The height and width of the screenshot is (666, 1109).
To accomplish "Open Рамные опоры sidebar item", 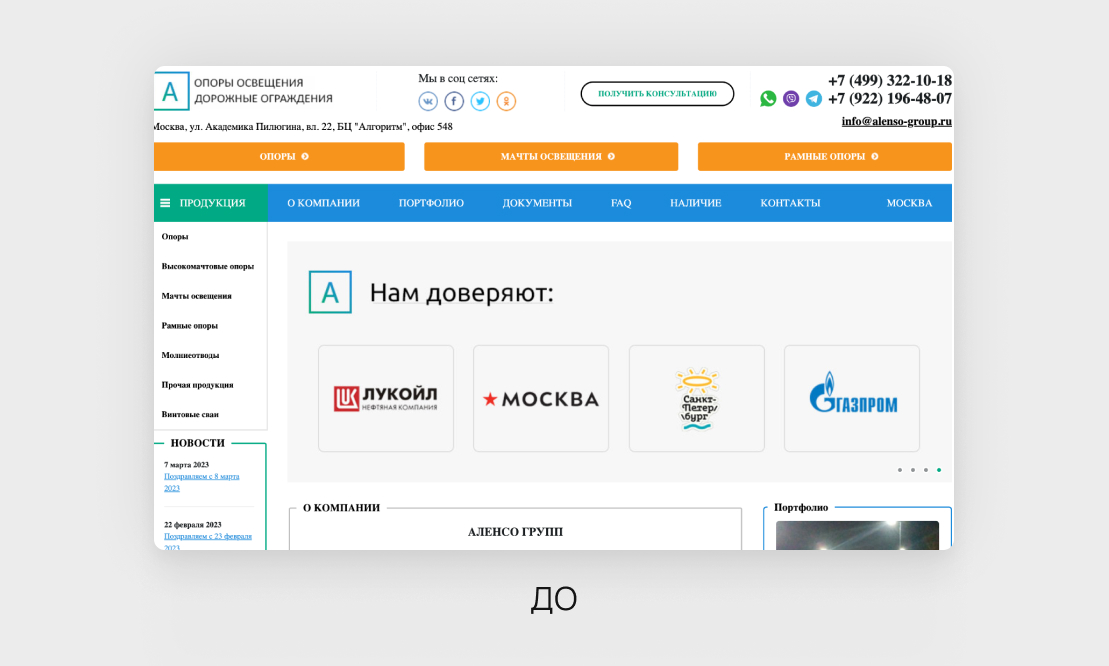I will [x=190, y=326].
